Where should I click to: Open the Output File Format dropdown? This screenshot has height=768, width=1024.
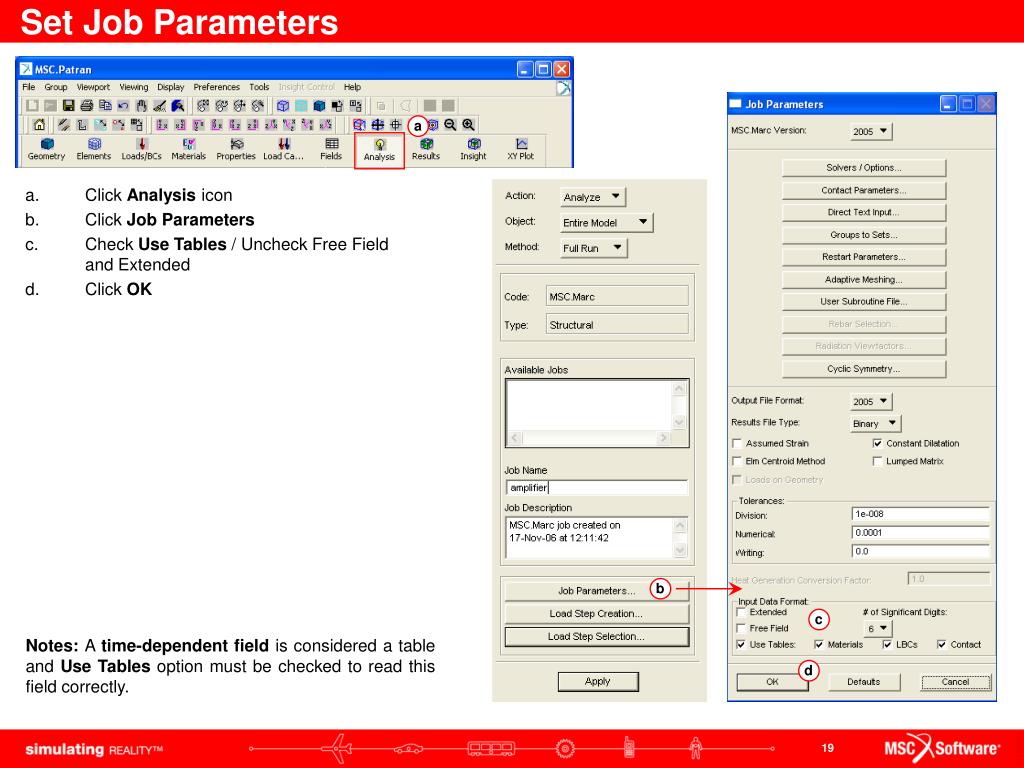[871, 402]
